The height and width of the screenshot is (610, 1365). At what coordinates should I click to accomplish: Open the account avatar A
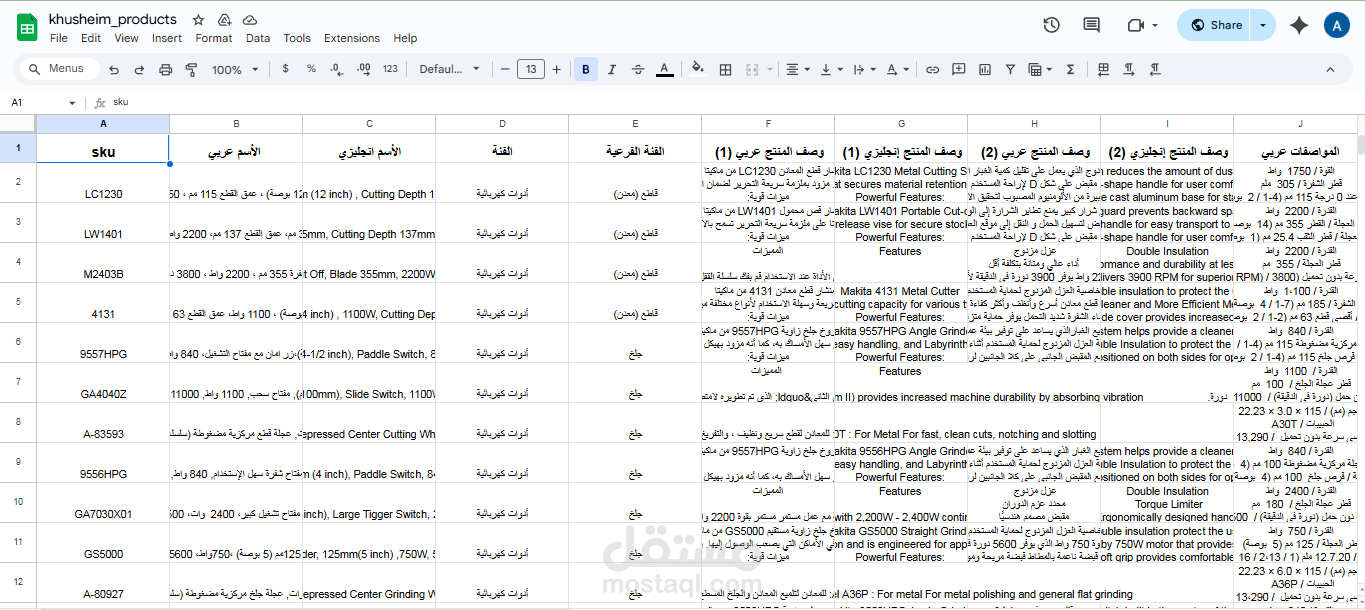(1337, 25)
